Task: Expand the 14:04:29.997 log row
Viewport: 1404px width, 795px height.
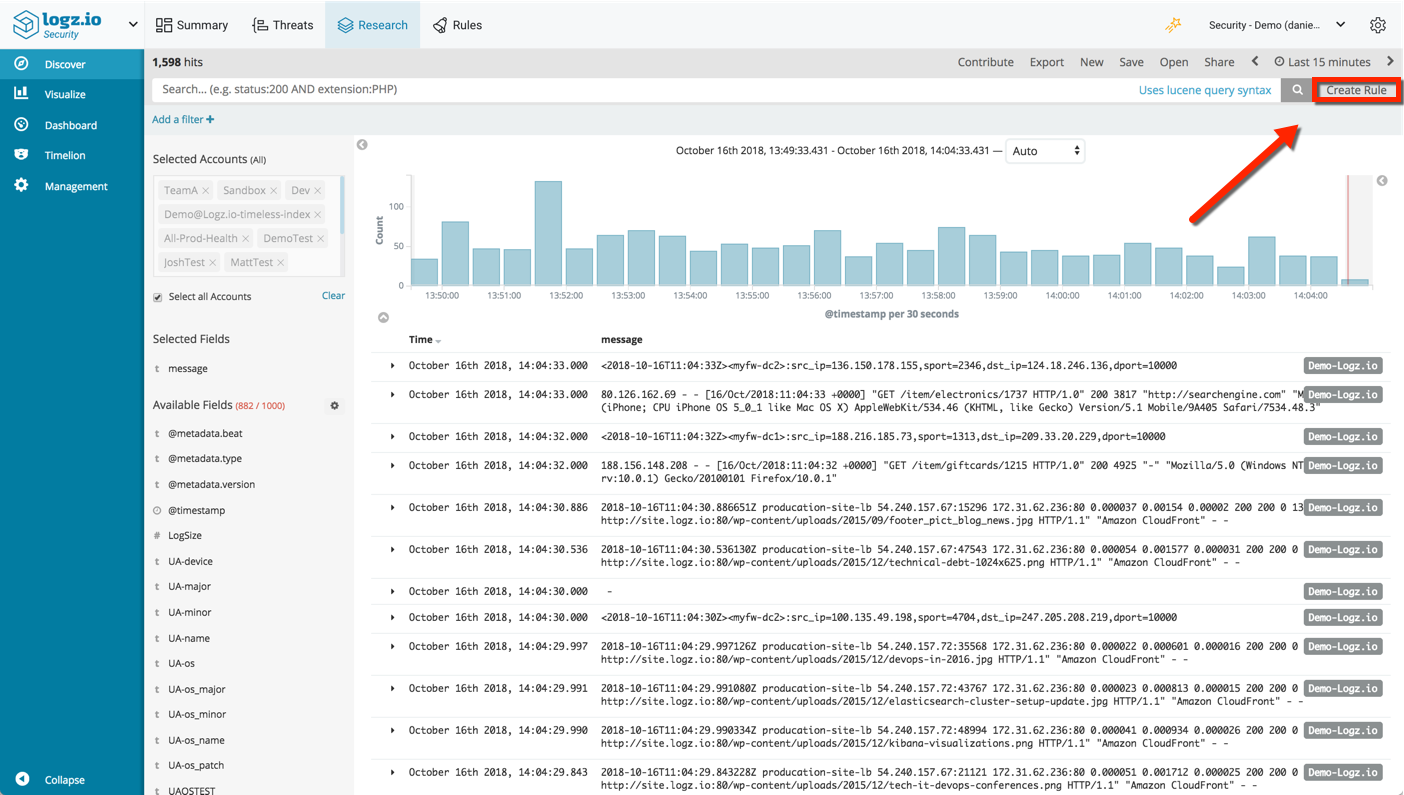Action: pos(392,647)
